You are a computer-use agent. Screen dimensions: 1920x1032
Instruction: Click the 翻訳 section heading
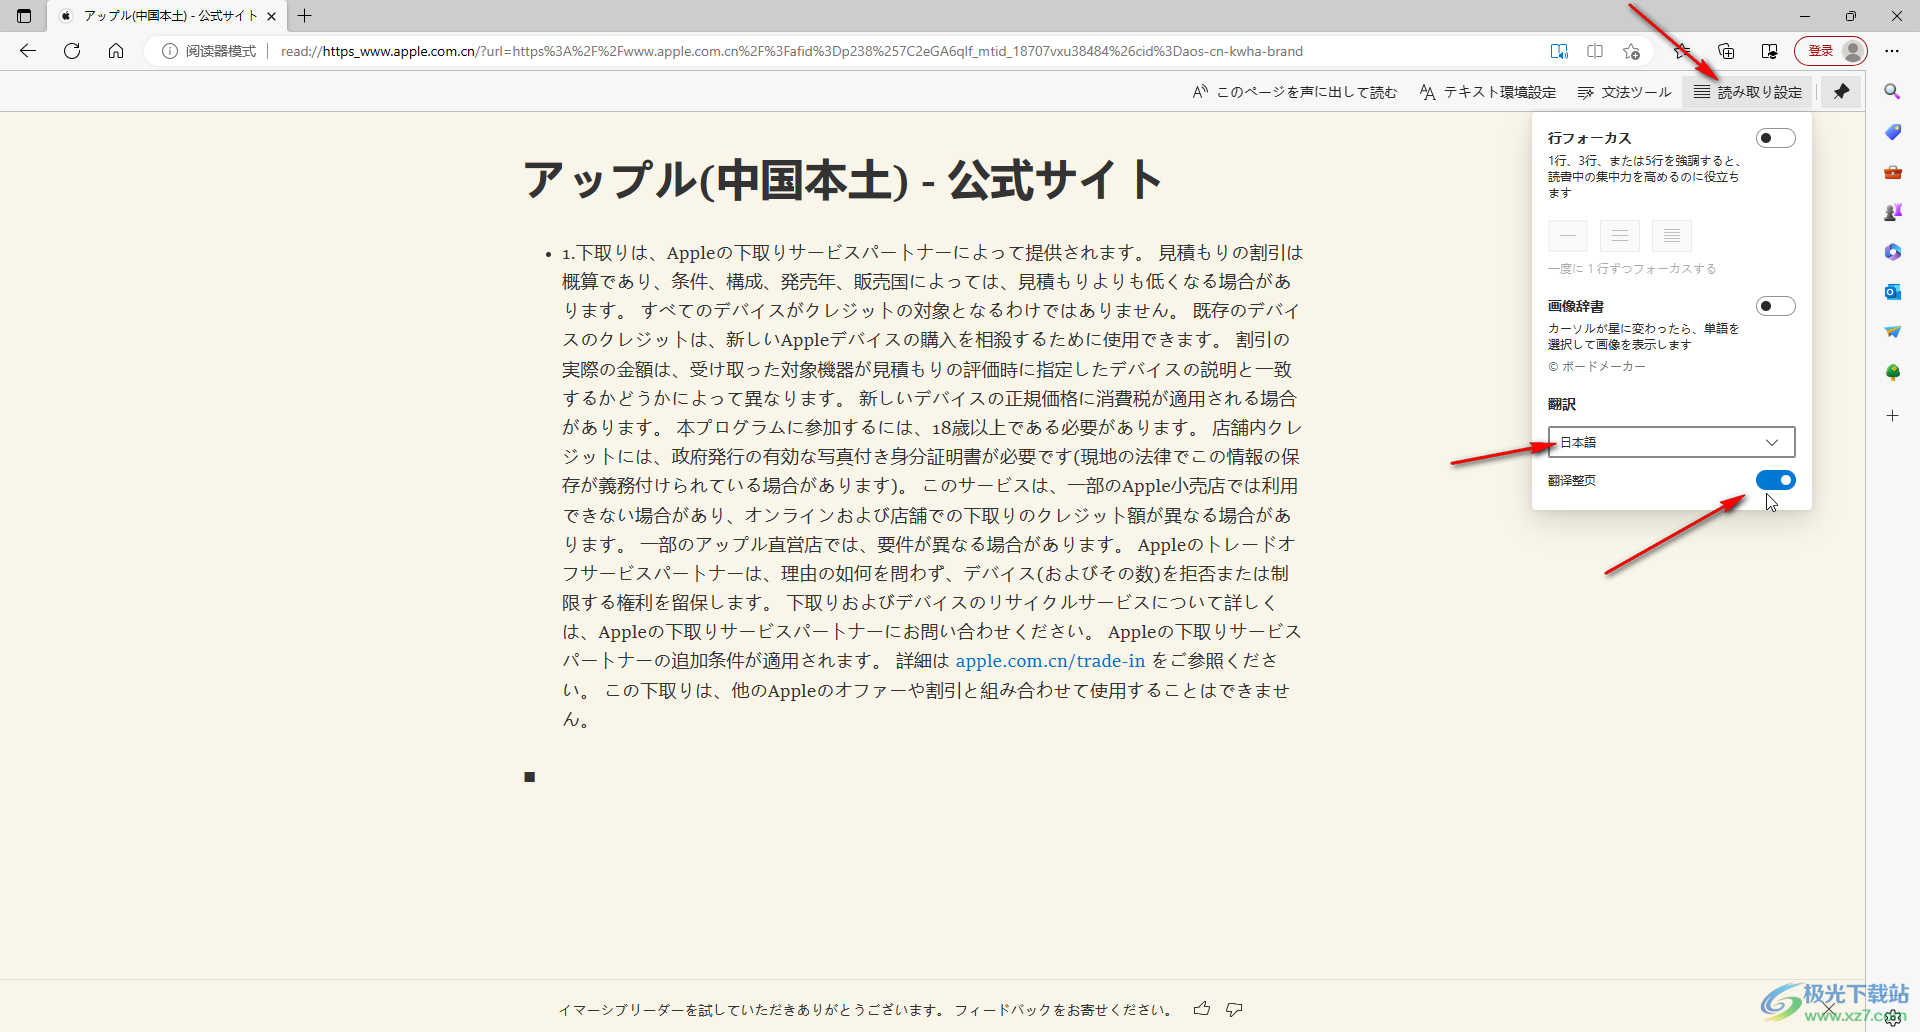[1562, 404]
